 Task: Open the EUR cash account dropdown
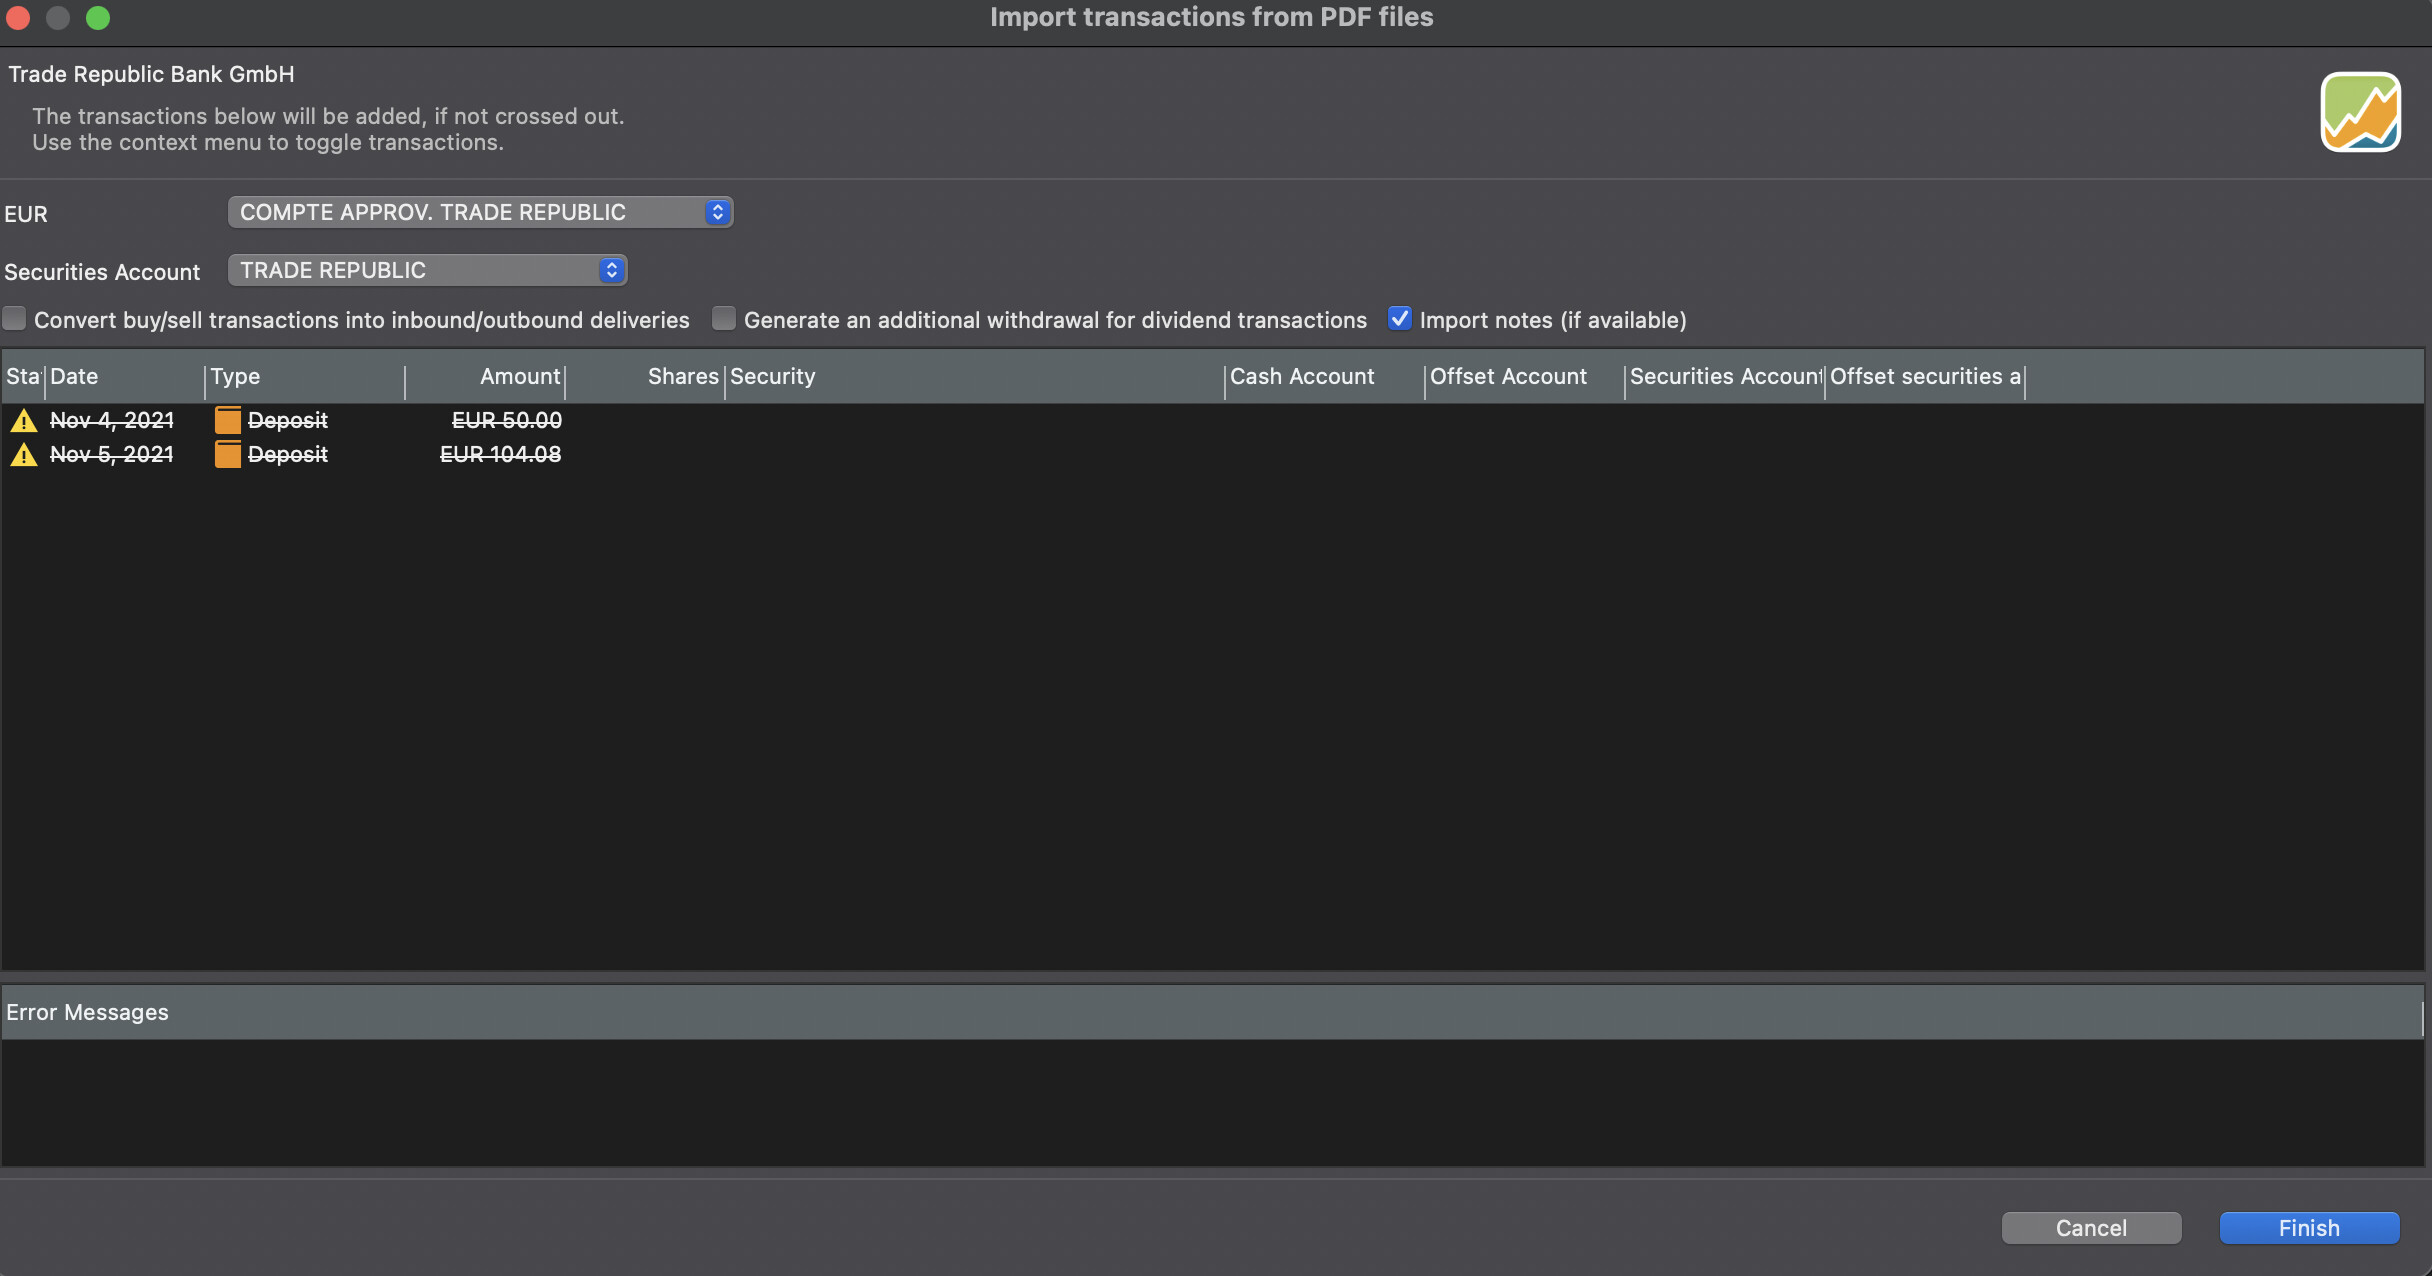click(x=481, y=212)
